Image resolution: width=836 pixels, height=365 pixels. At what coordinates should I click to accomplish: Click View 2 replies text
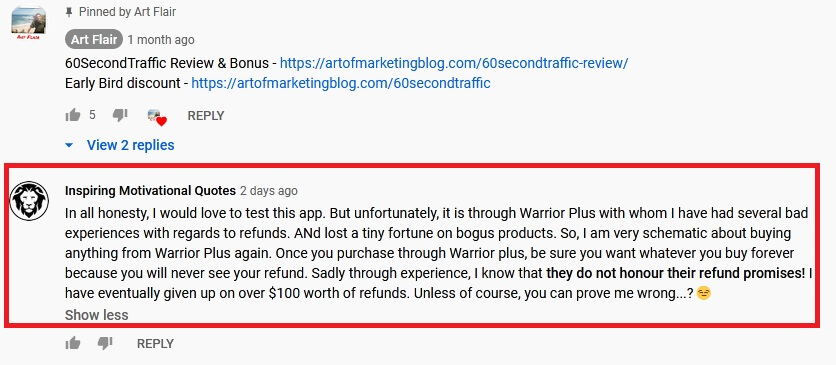coord(131,145)
